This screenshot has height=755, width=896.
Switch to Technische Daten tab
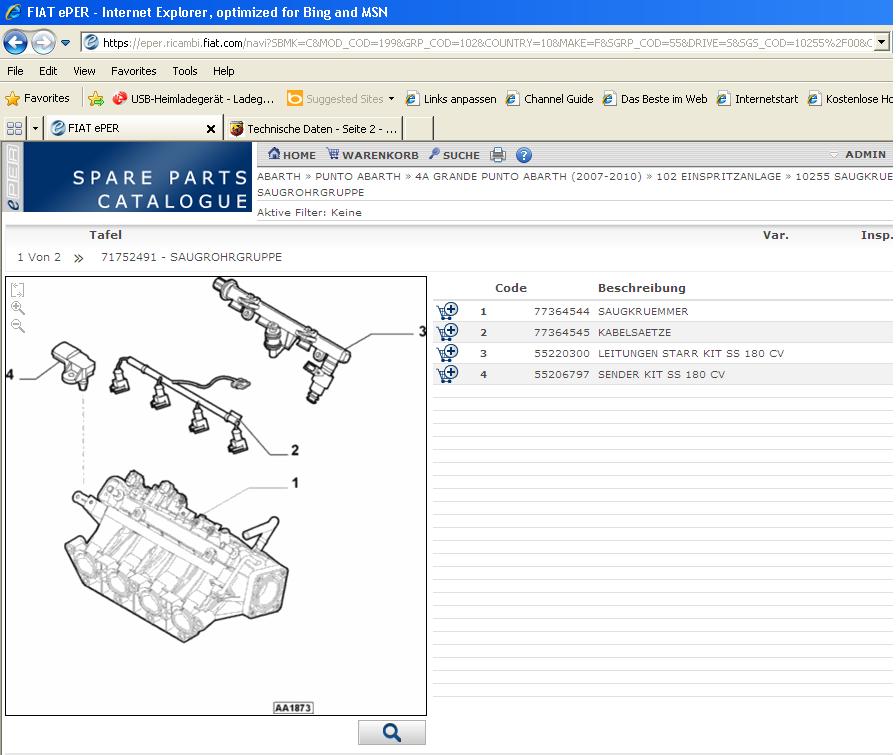click(312, 128)
